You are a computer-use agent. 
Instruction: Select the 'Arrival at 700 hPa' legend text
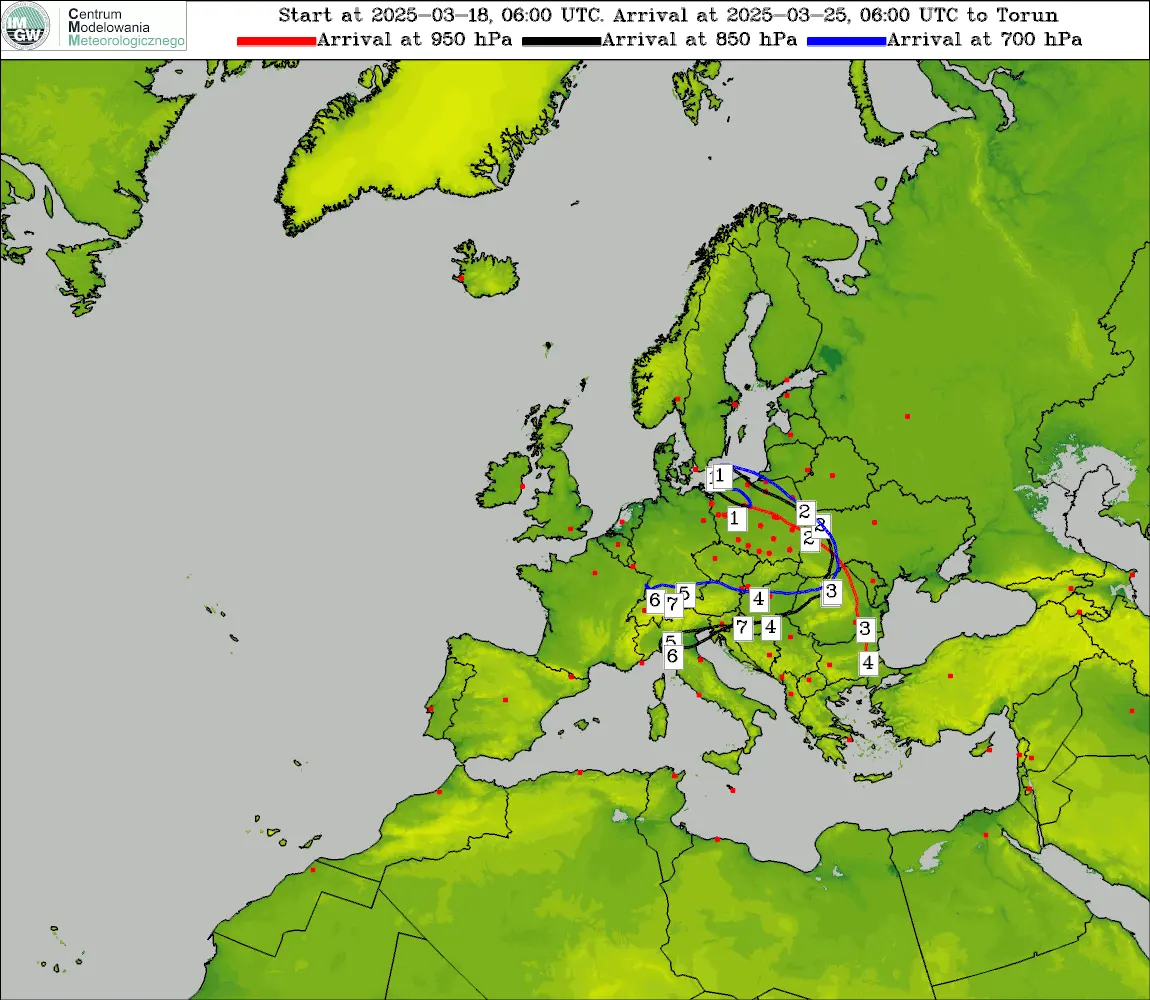984,40
